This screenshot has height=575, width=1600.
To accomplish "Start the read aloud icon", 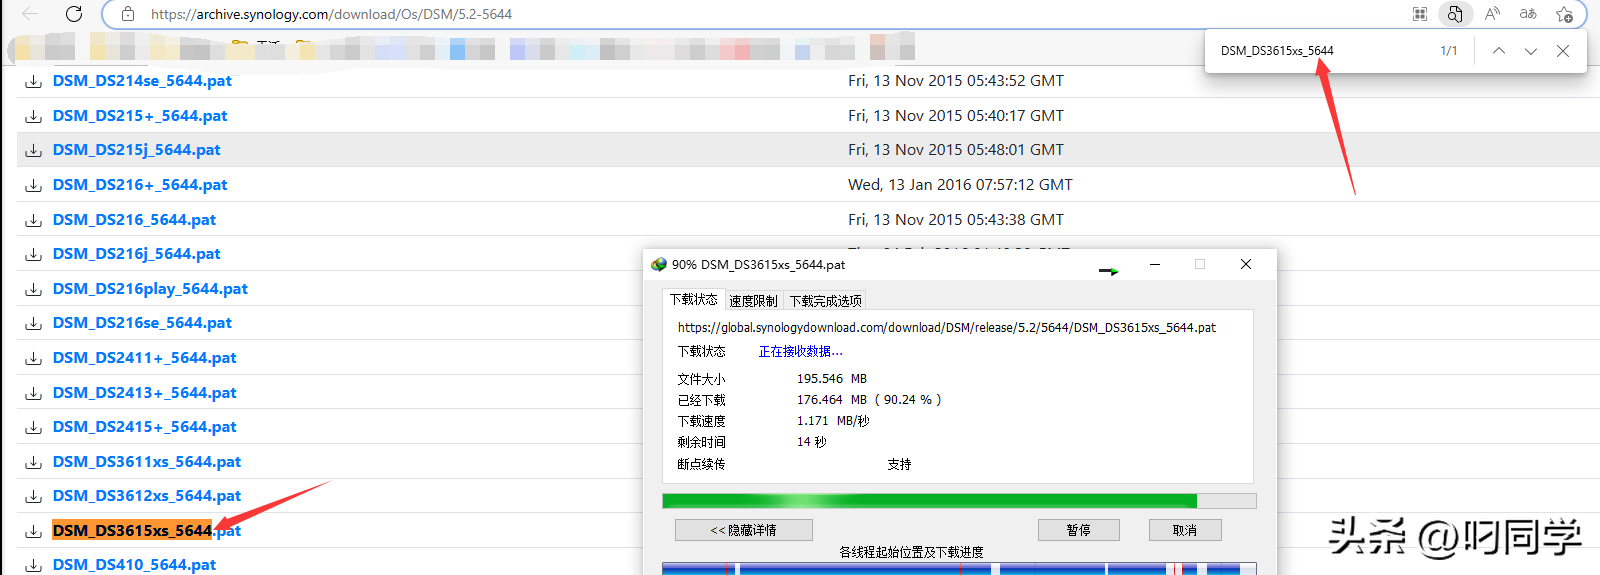I will (1492, 14).
